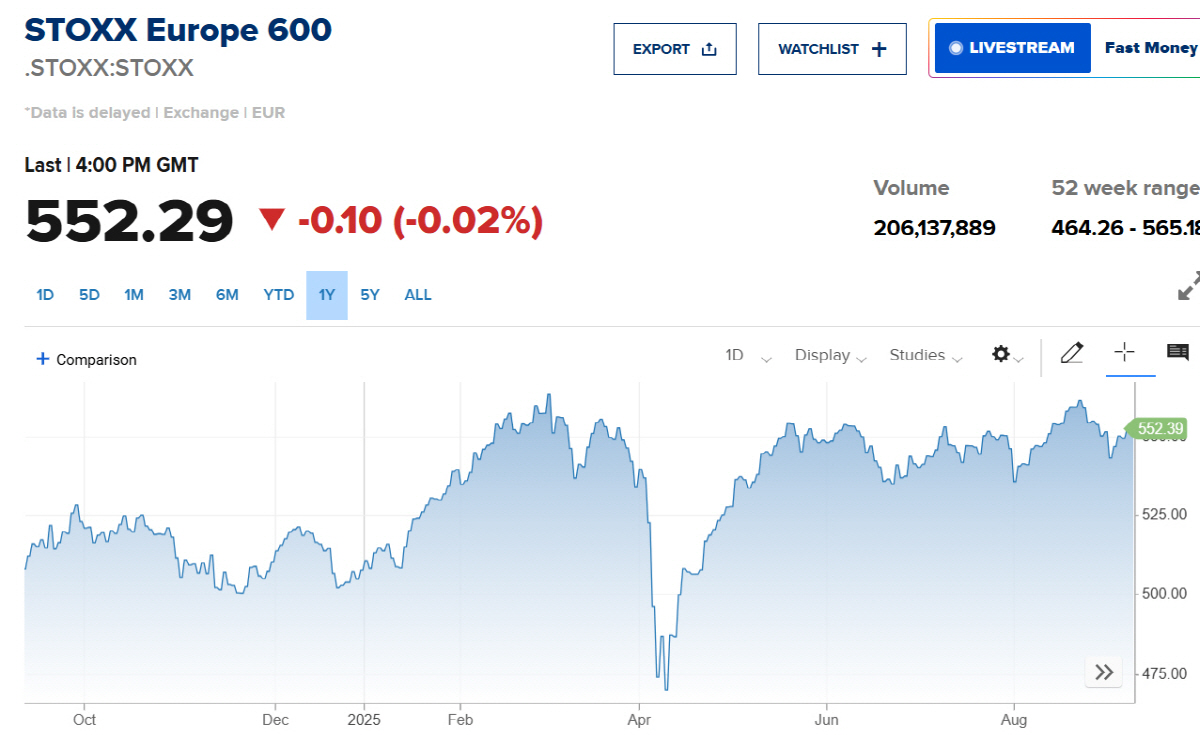The width and height of the screenshot is (1200, 735).
Task: Open the Studies dropdown
Action: (917, 356)
